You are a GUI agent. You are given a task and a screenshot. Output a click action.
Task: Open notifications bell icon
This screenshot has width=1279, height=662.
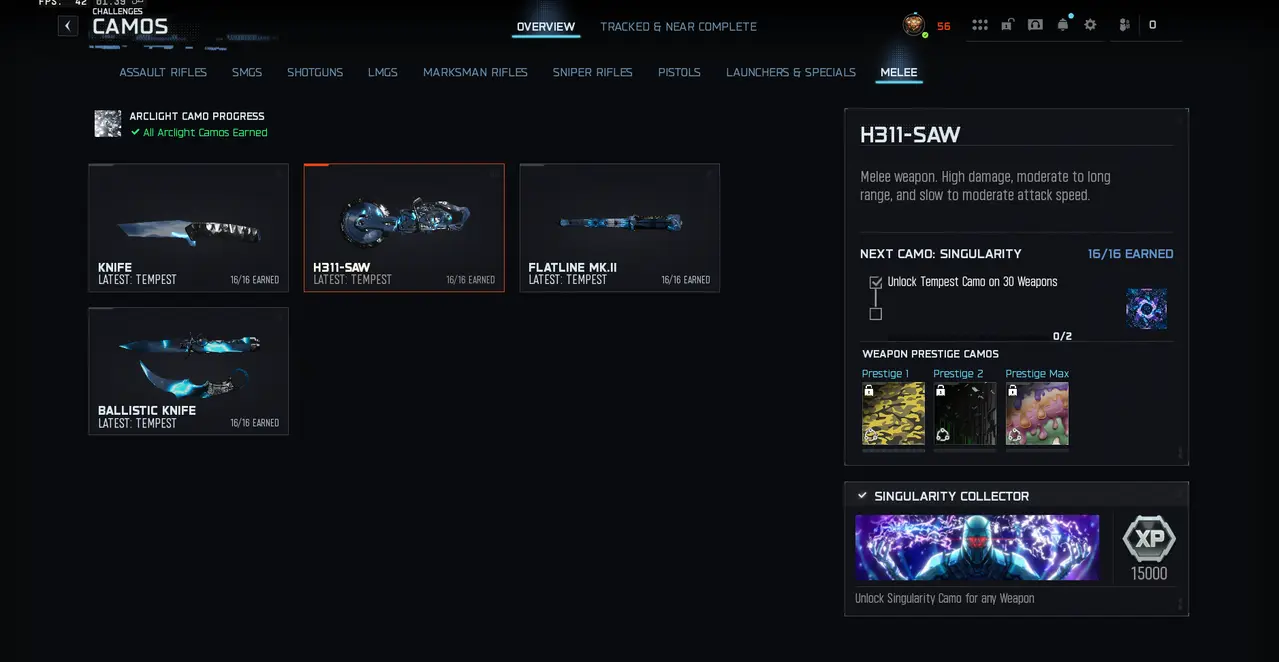(1063, 25)
